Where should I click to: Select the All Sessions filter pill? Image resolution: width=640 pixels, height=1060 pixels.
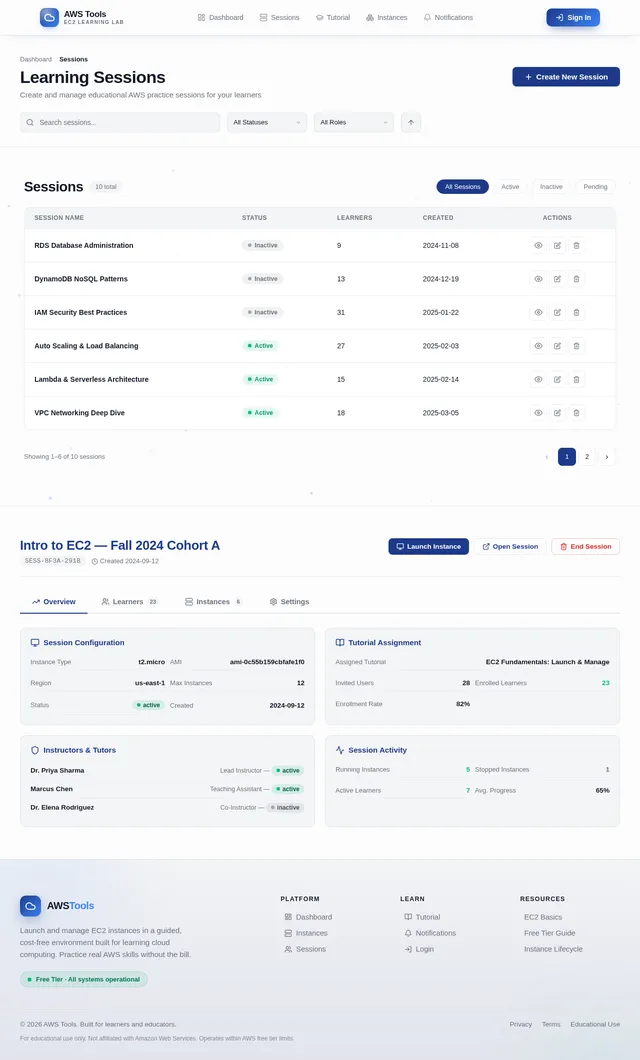[x=462, y=187]
